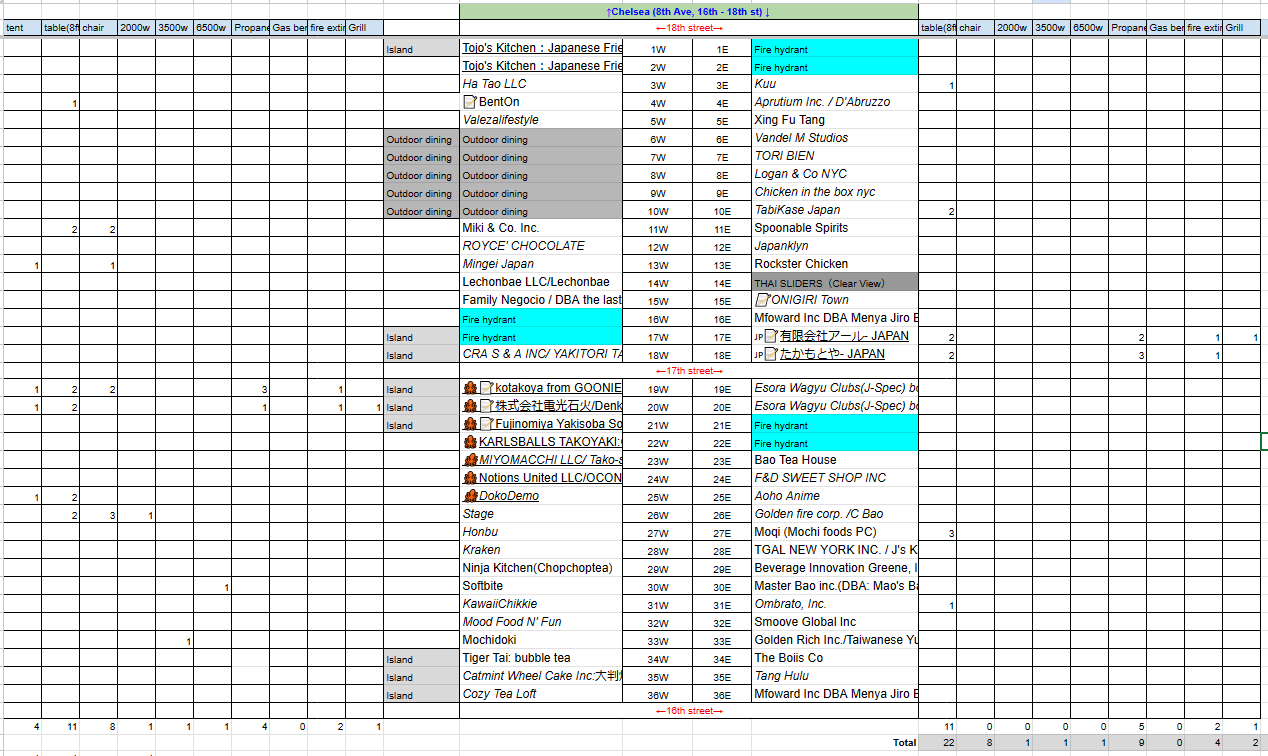Select the Softbite cell

coord(541,586)
